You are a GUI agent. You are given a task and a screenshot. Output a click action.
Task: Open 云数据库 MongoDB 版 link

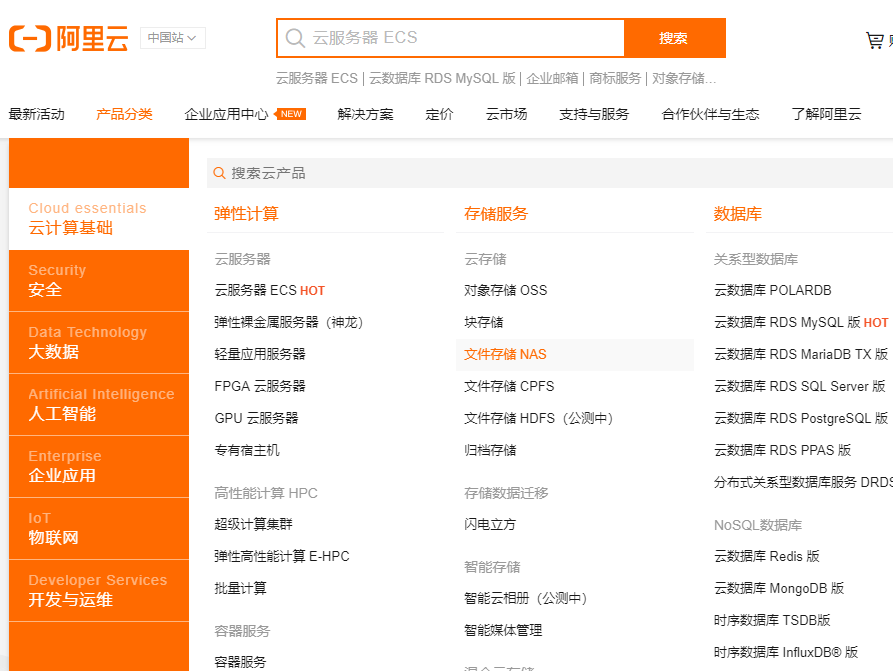779,588
